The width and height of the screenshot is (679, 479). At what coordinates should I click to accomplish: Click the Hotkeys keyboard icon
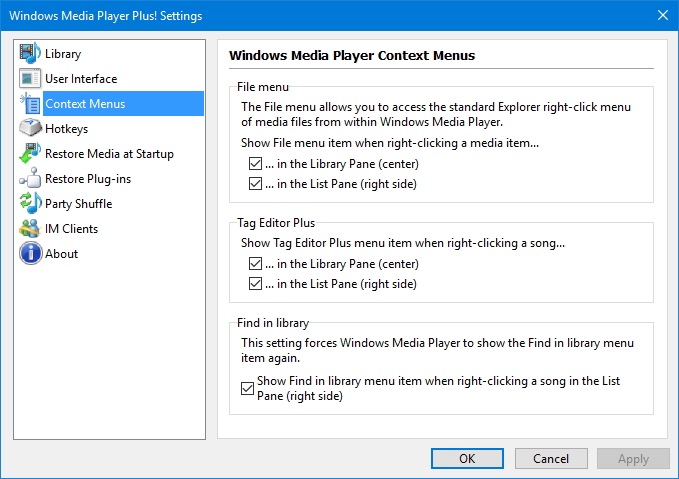coord(30,129)
